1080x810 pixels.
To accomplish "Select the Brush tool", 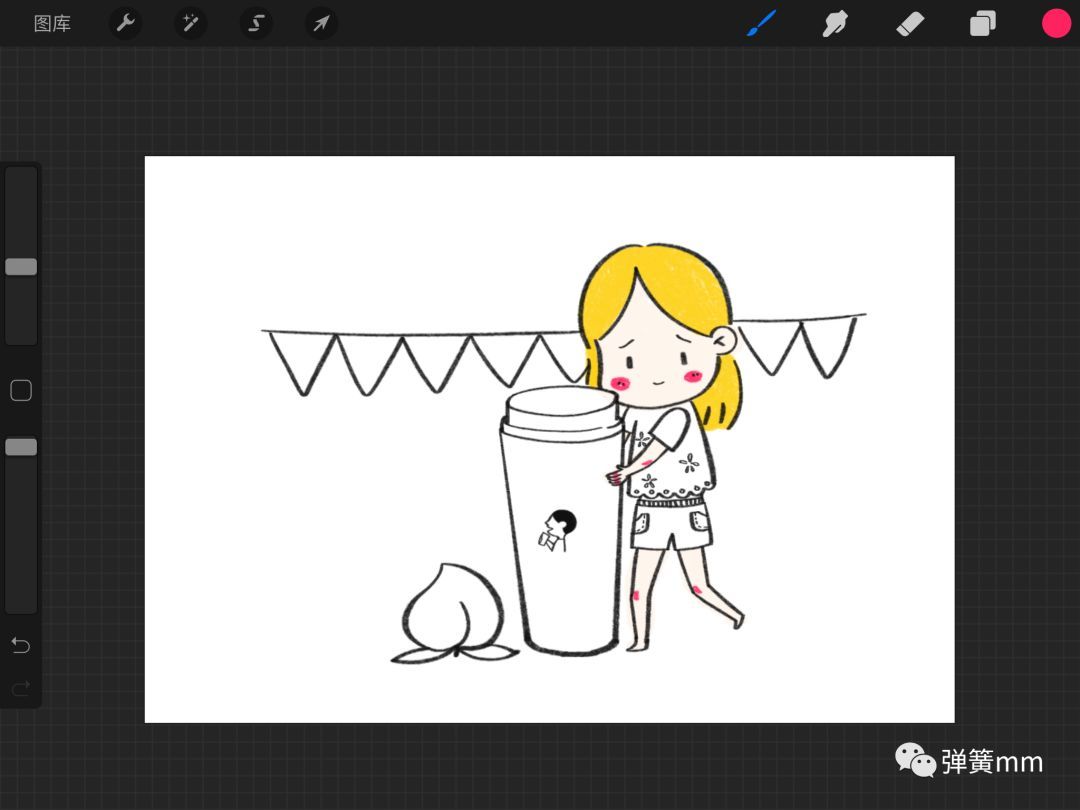I will [x=762, y=23].
